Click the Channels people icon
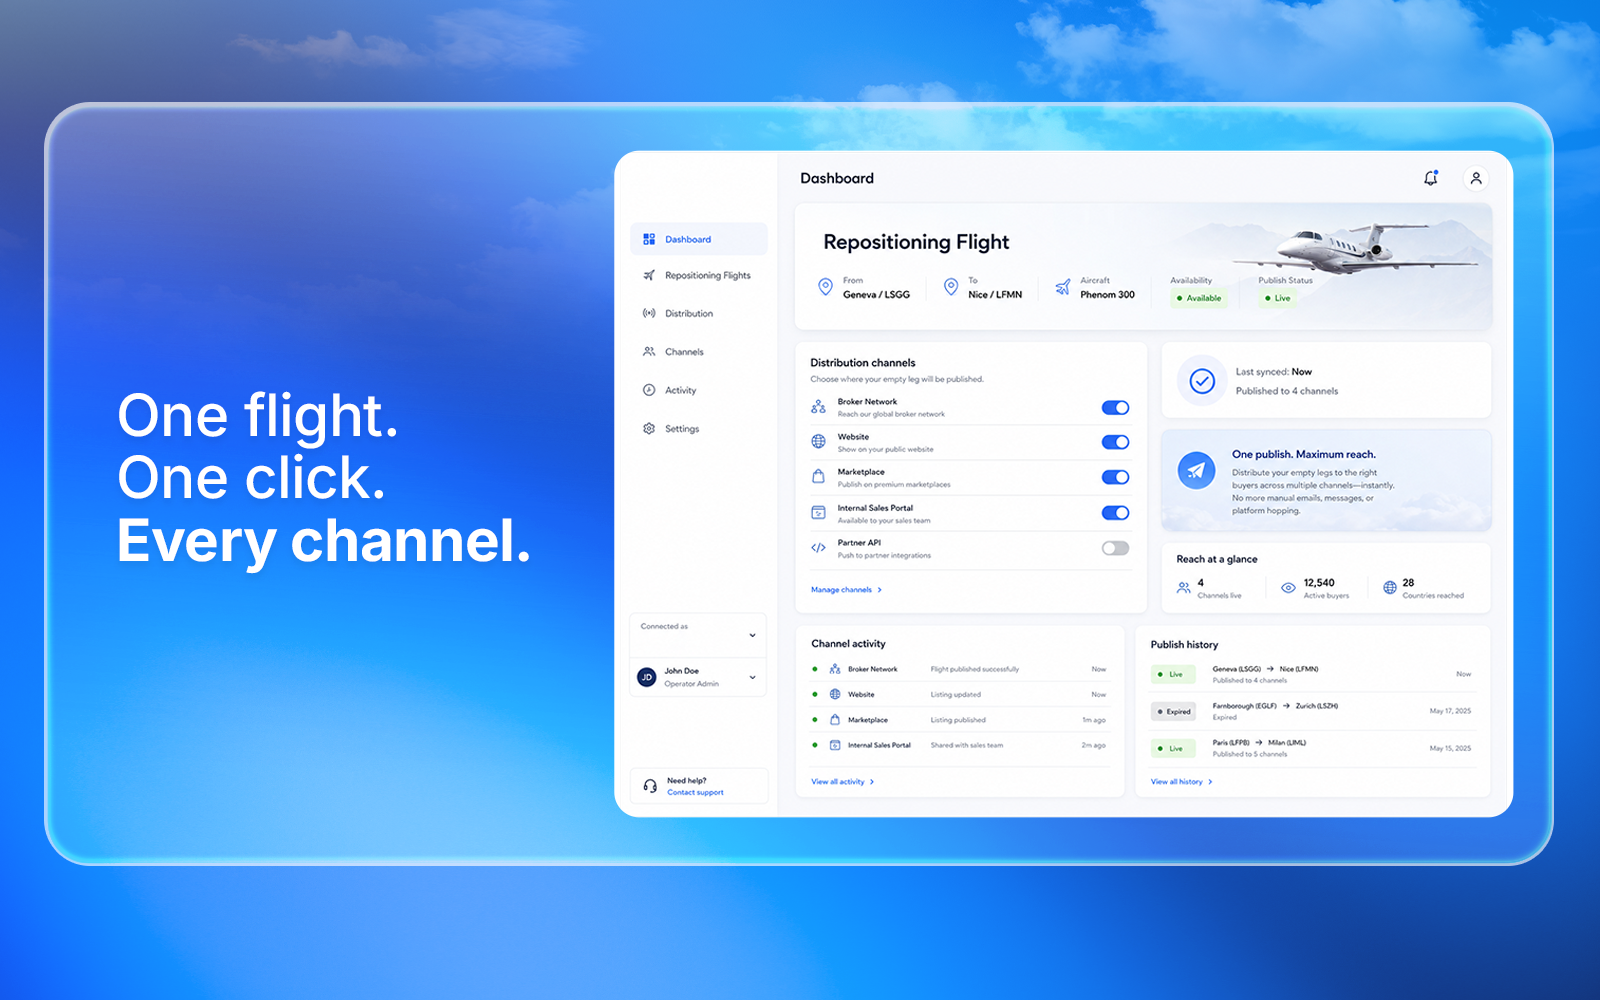Image resolution: width=1600 pixels, height=1000 pixels. pos(649,352)
